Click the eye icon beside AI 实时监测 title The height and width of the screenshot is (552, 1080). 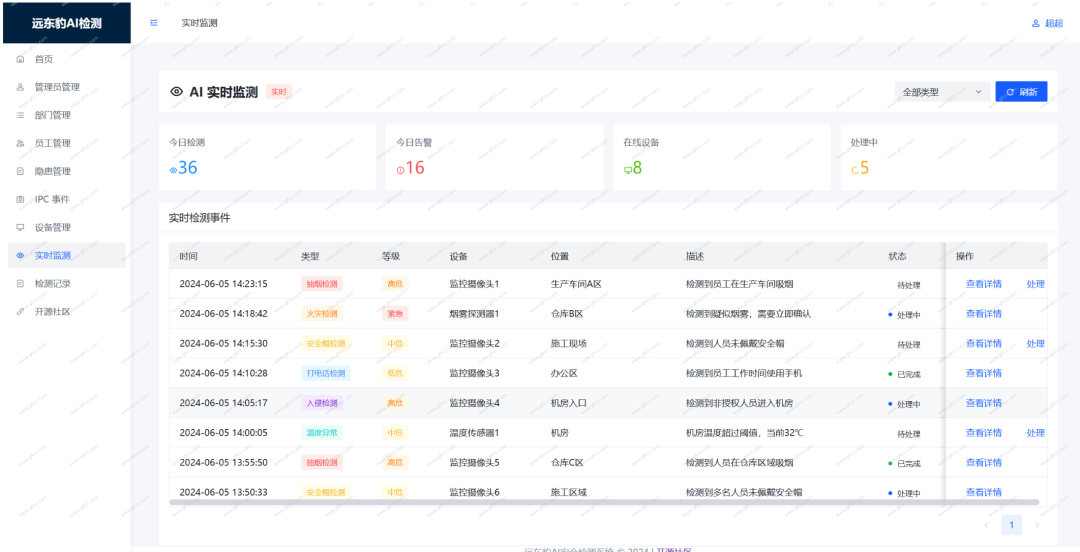coord(176,92)
